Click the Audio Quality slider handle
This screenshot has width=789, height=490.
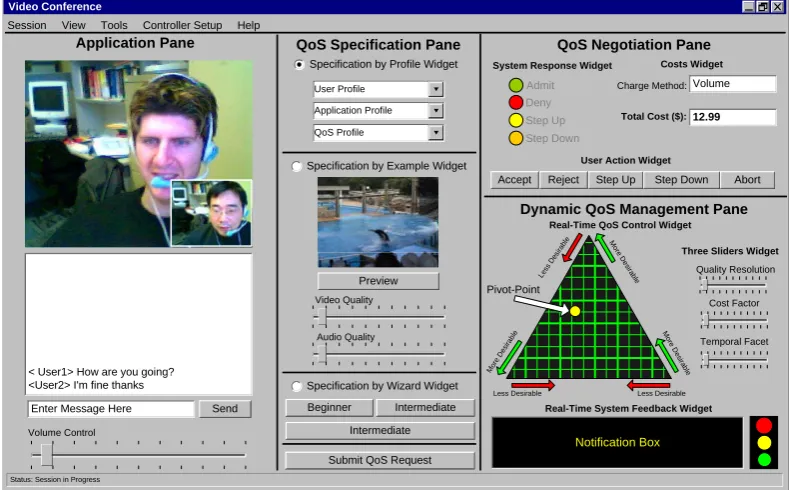pos(323,354)
